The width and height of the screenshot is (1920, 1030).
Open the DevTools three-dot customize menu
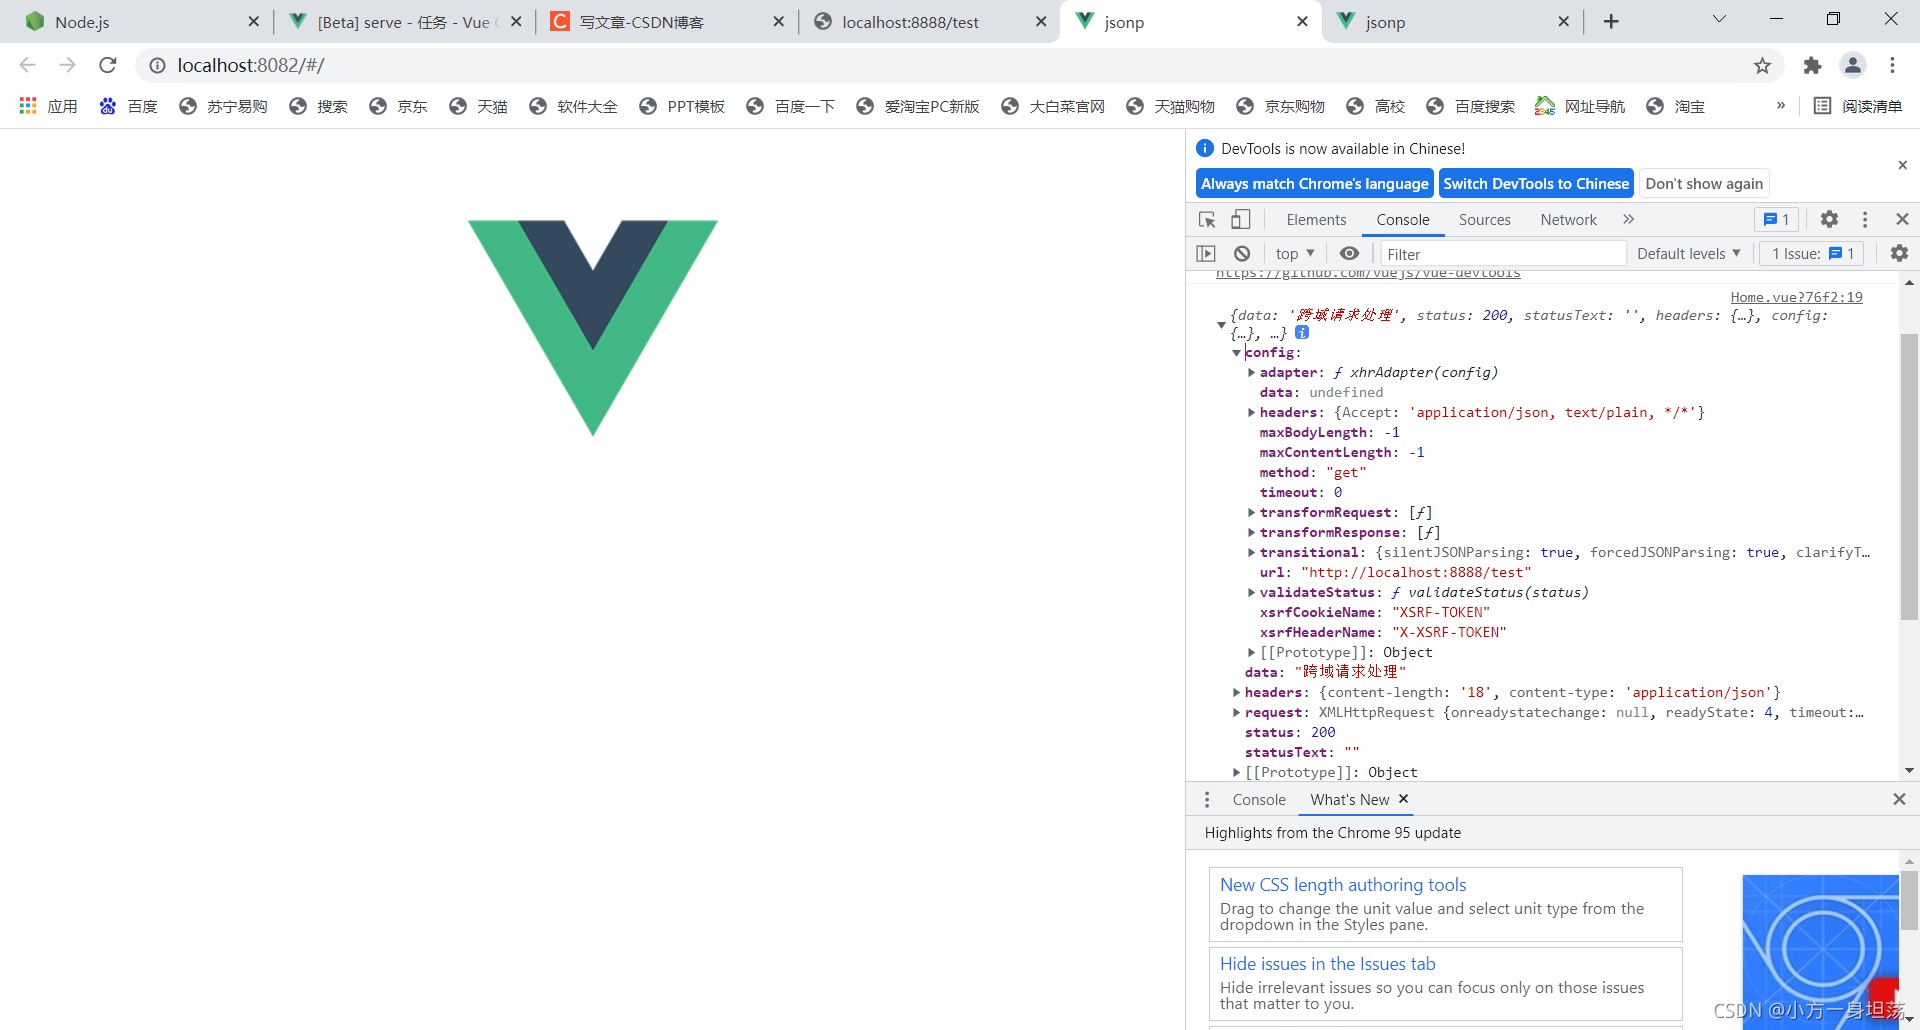(1865, 219)
